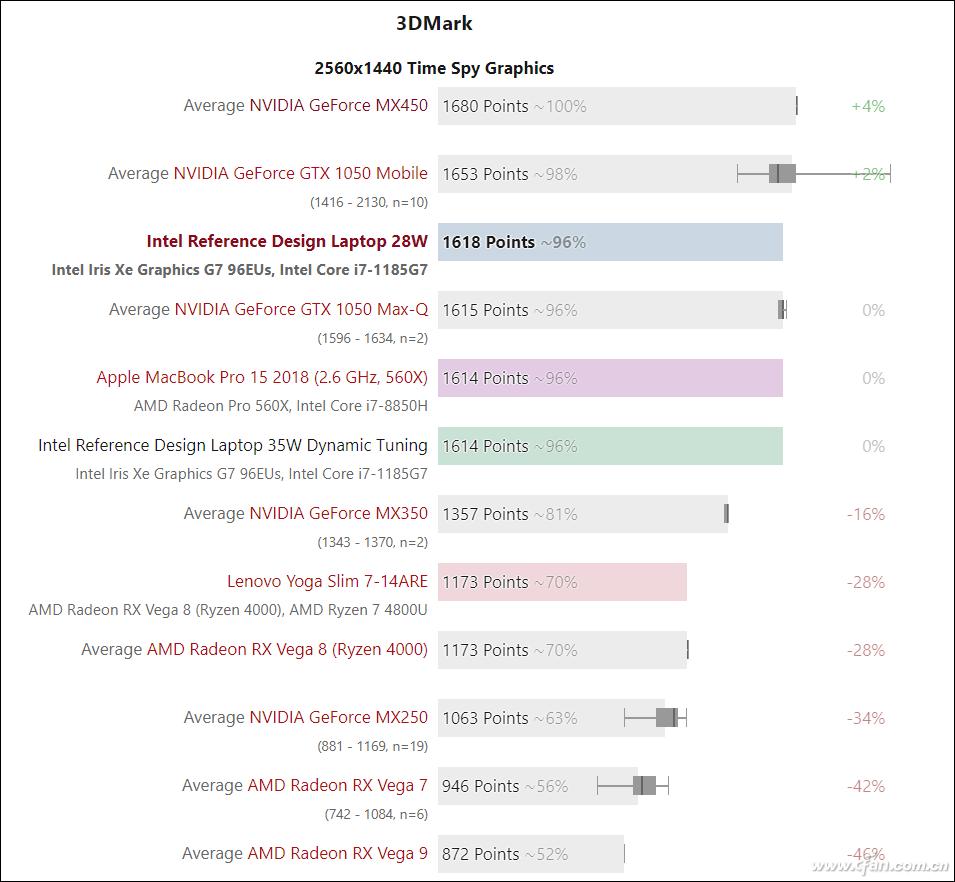Click the +4% difference value for MX450
This screenshot has height=882, width=955.
click(x=867, y=106)
